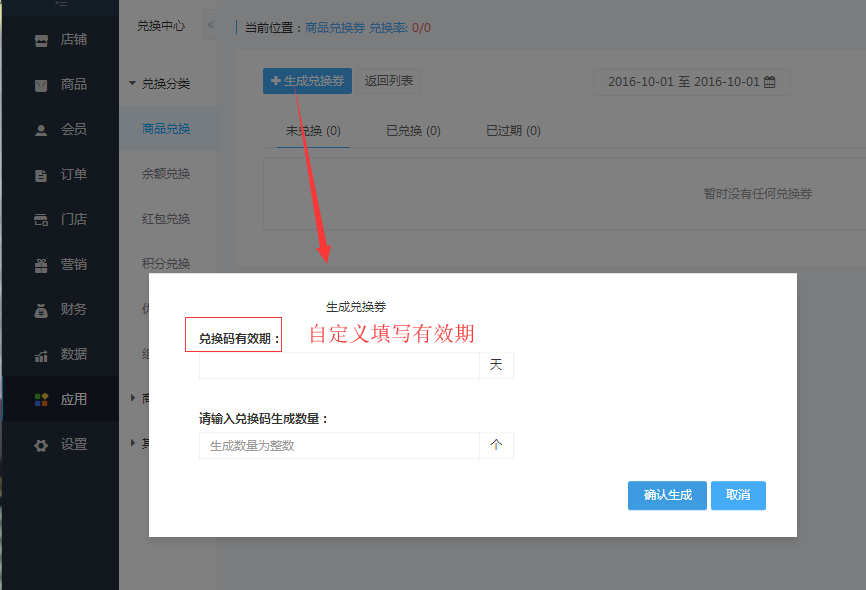Click the 兑换中心 panel title
Screen dimensions: 866x590
click(161, 26)
